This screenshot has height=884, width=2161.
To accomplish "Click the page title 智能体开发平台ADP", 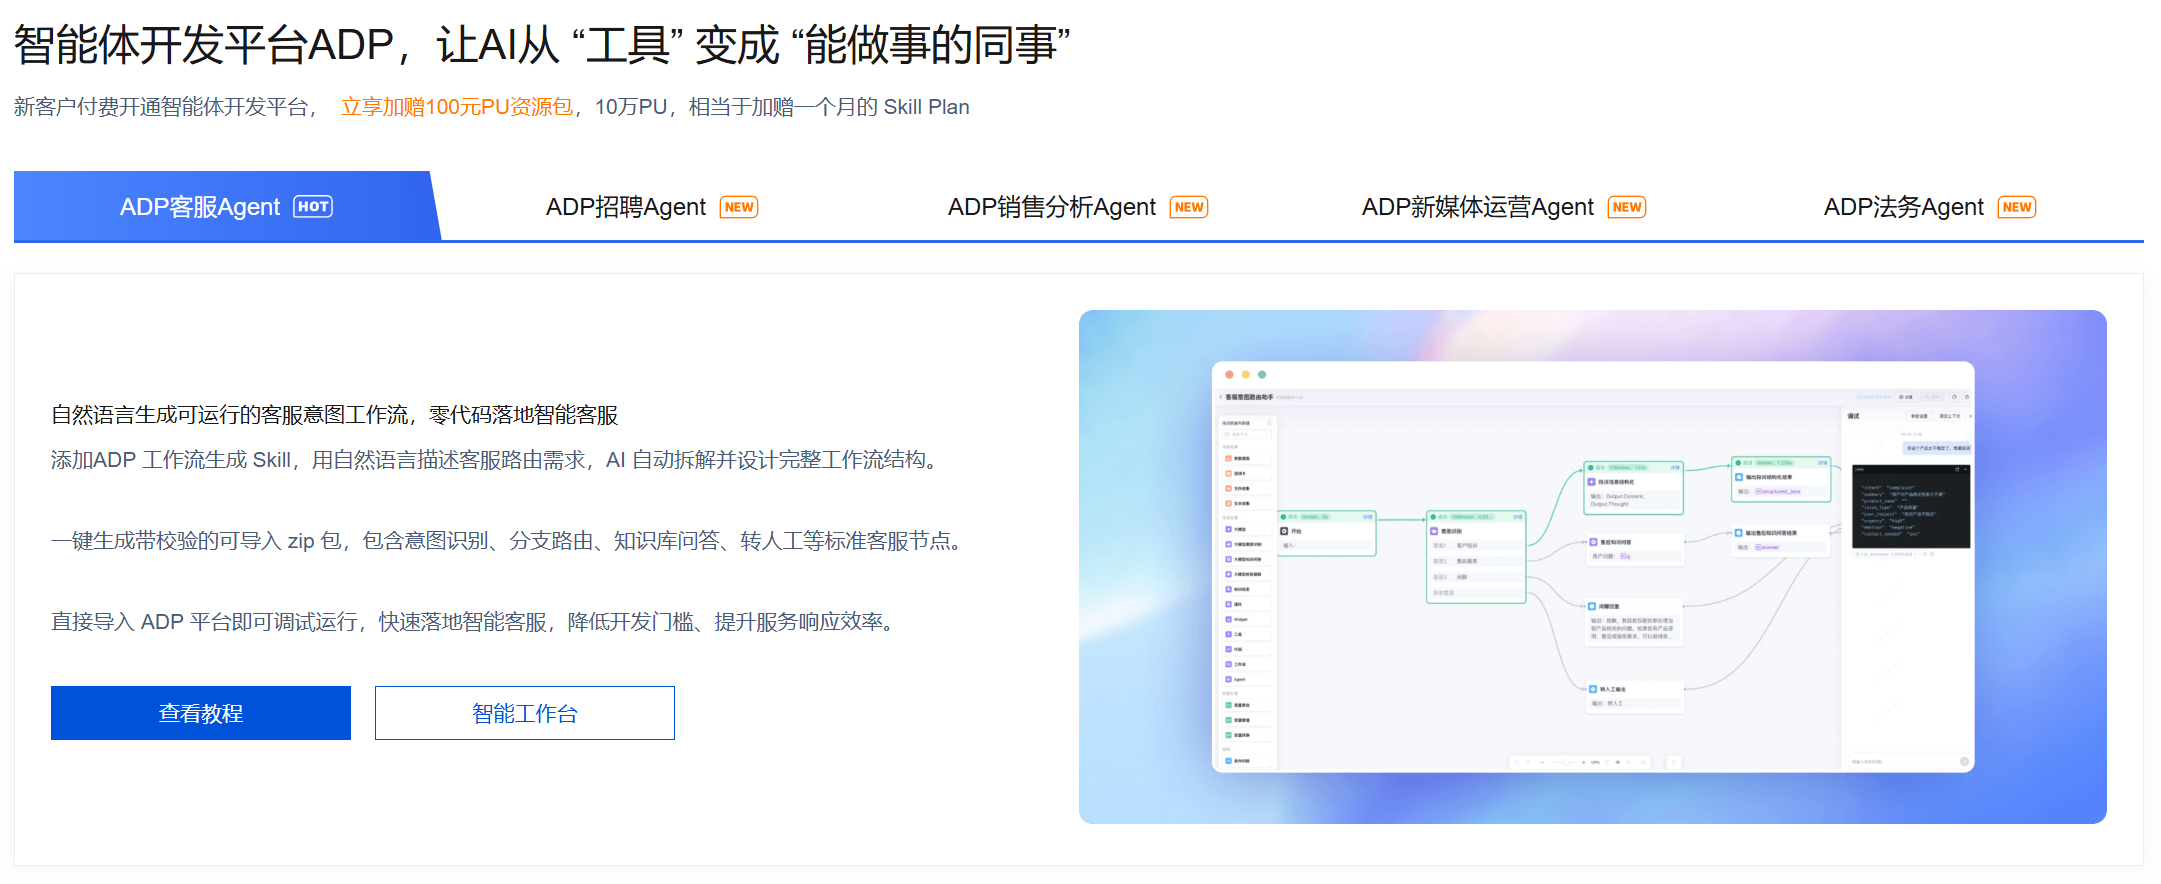I will pos(204,45).
